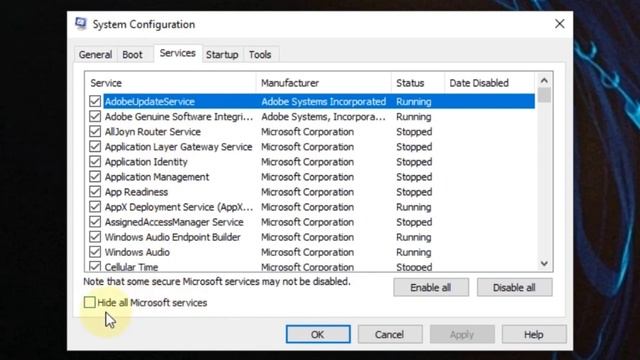640x360 pixels.
Task: Click the Apply button
Action: (x=462, y=335)
